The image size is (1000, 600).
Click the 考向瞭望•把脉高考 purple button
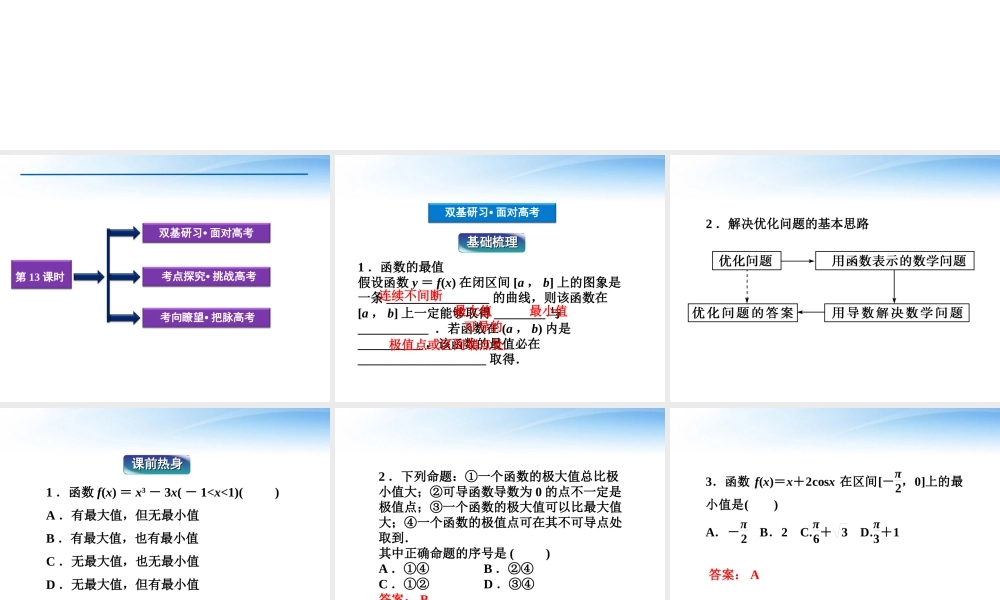(206, 318)
